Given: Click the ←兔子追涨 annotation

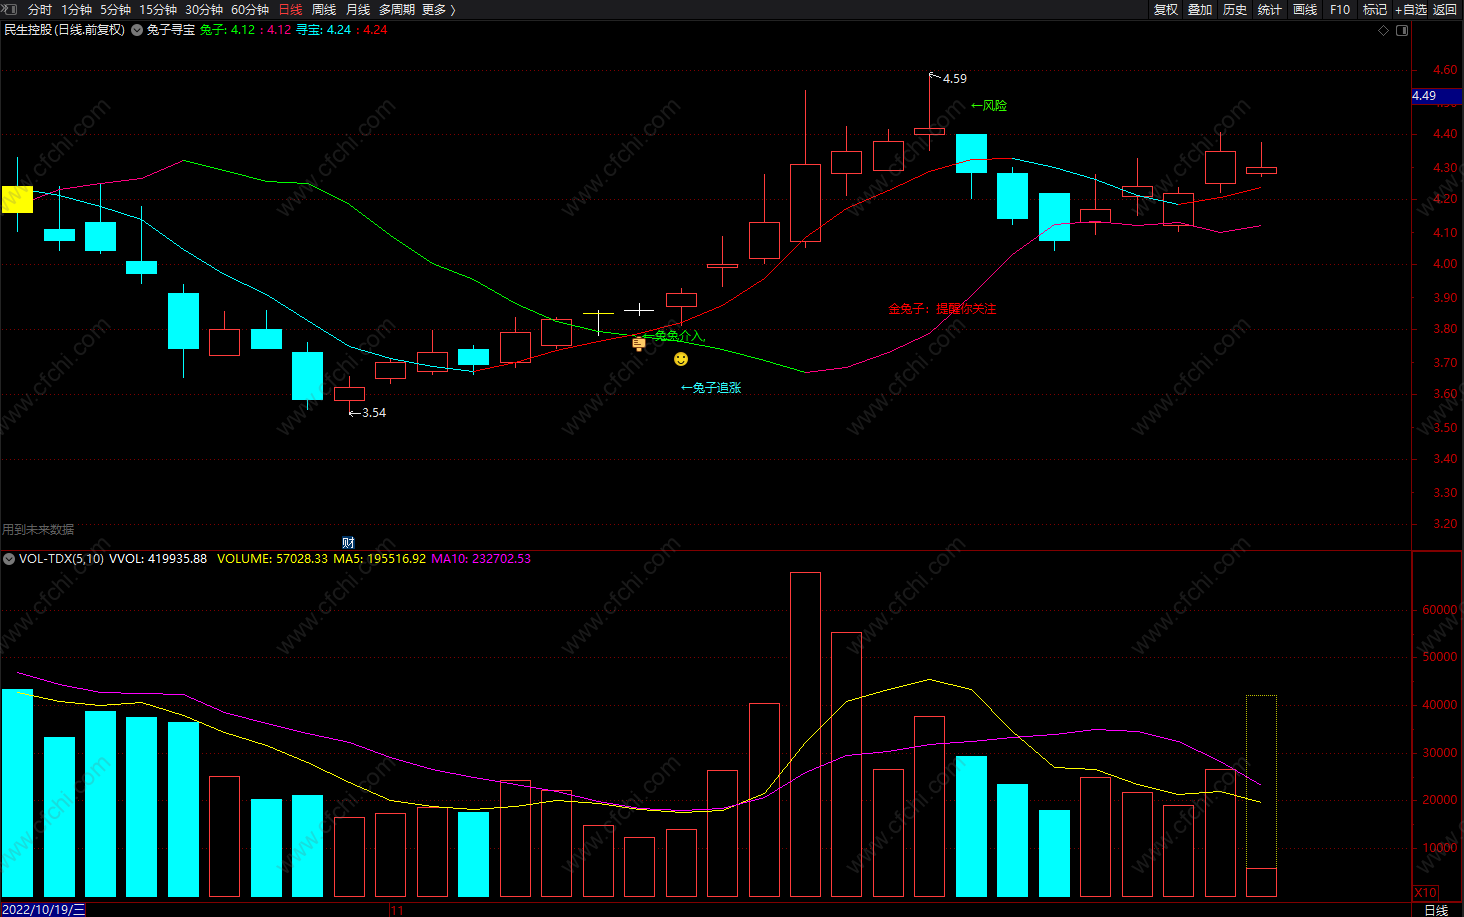Looking at the screenshot, I should tap(711, 387).
